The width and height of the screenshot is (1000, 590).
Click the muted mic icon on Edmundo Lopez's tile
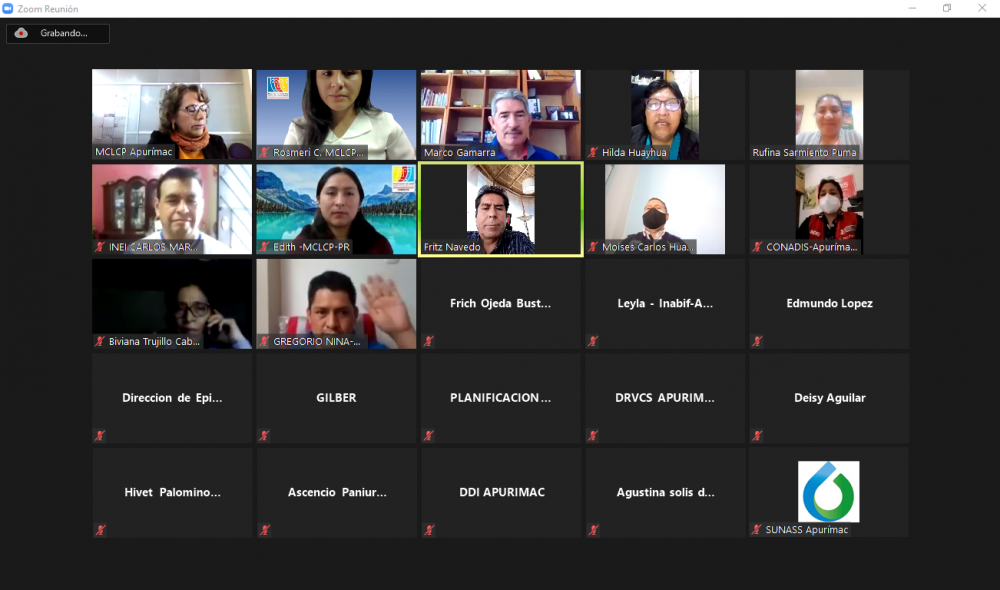coord(757,341)
